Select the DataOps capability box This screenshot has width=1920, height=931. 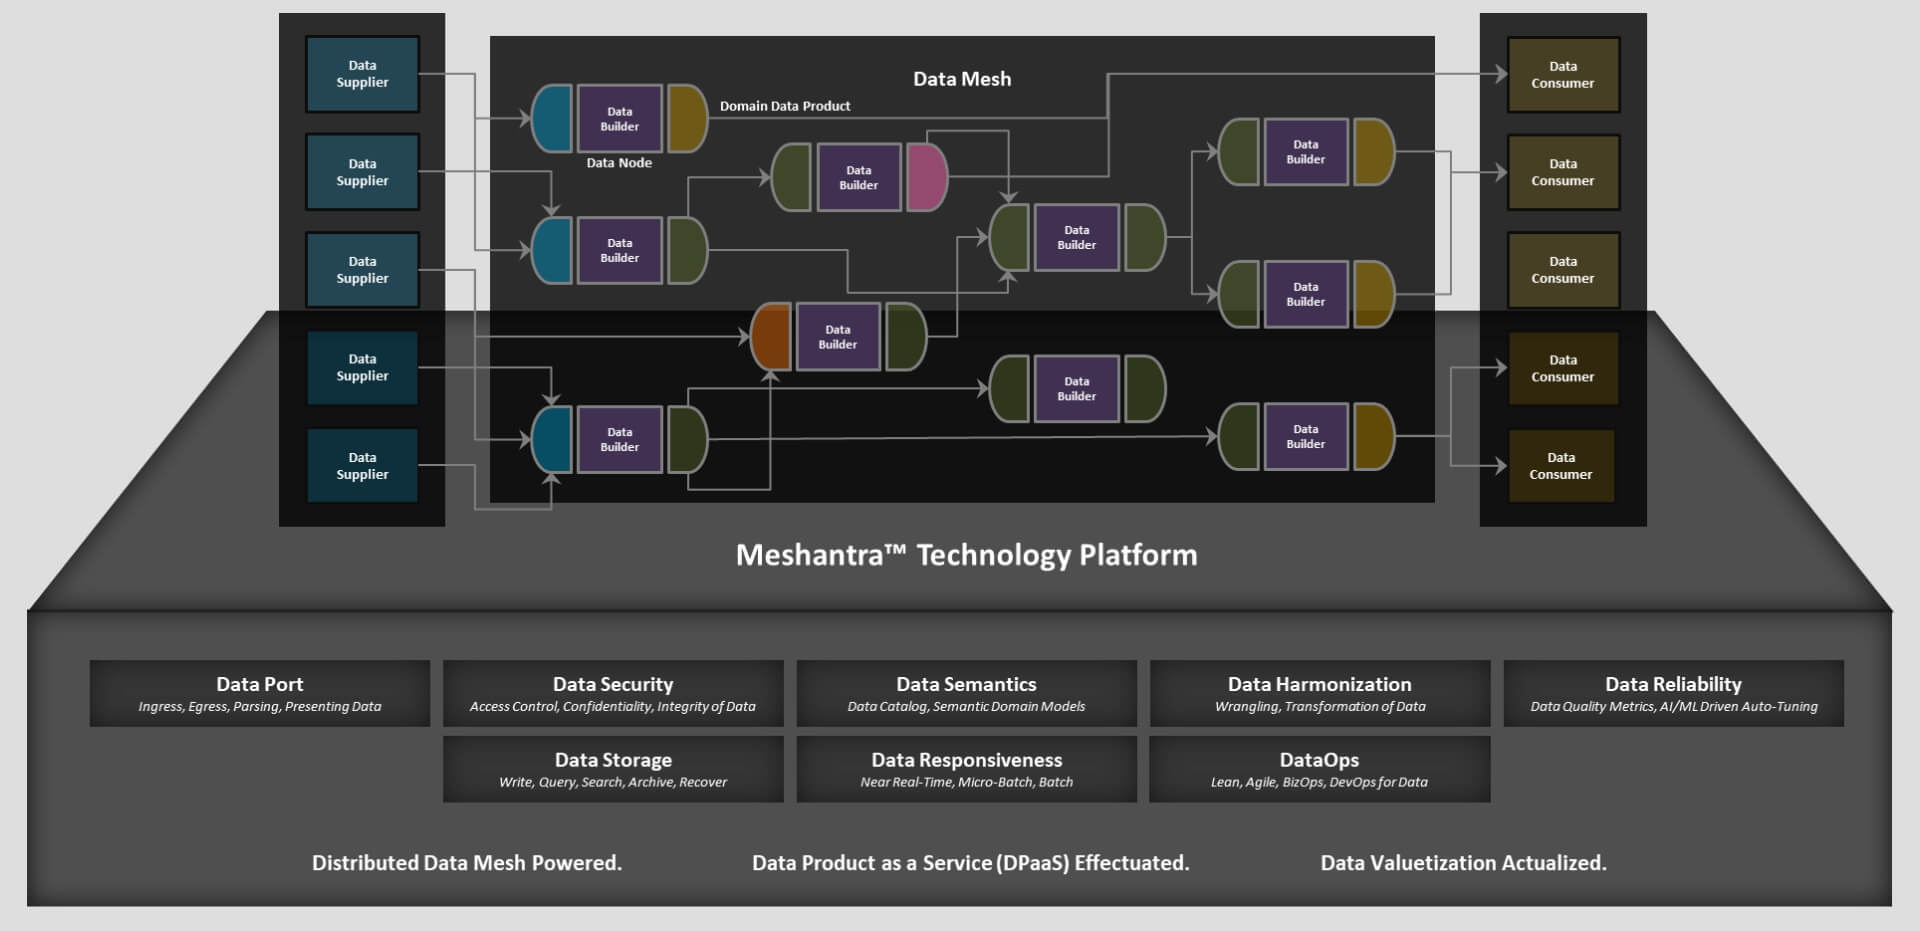(1320, 769)
